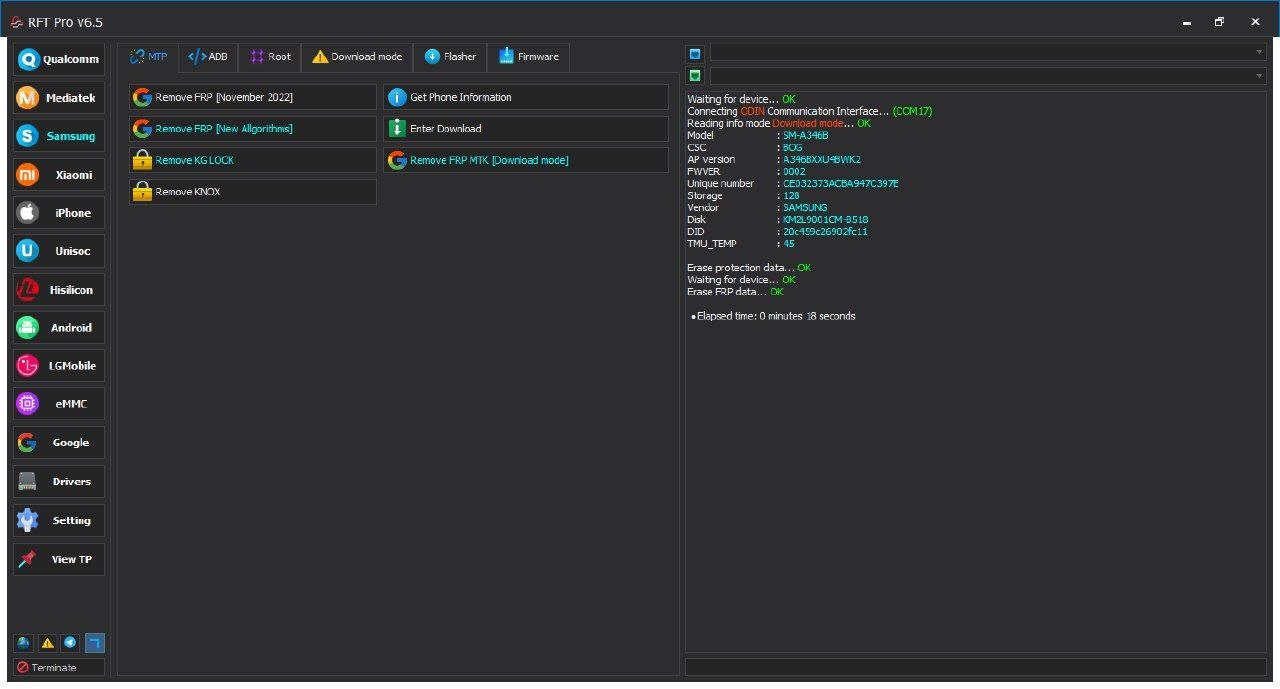Click the model value SM-A346B

[805, 136]
